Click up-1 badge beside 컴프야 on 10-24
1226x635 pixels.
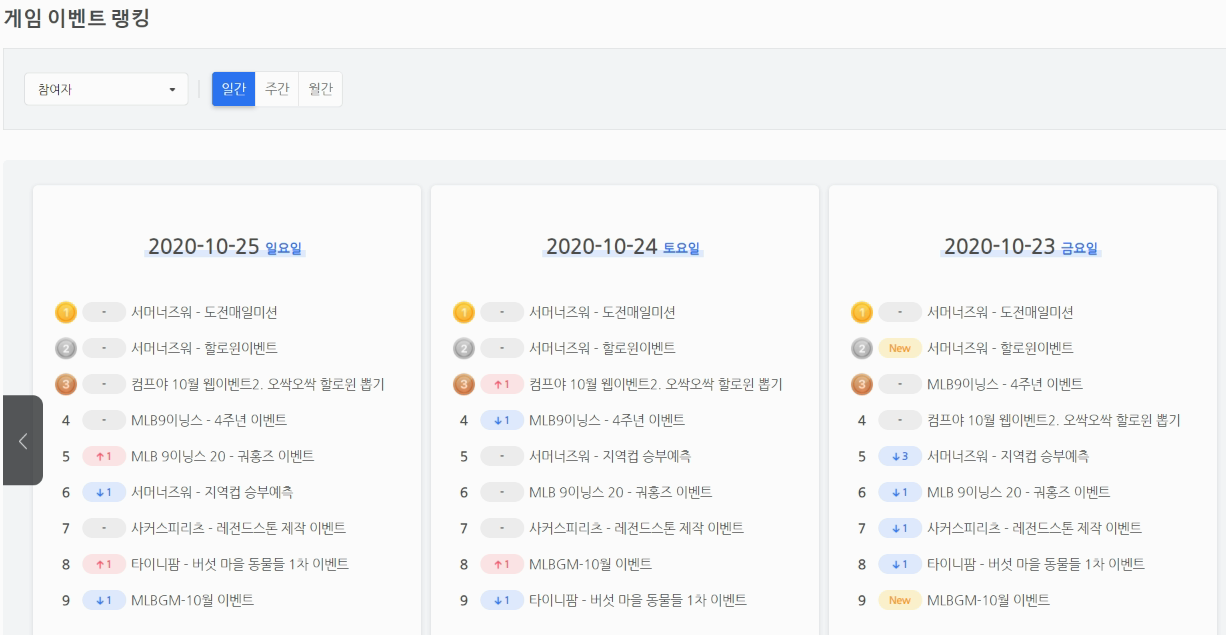pyautogui.click(x=502, y=384)
